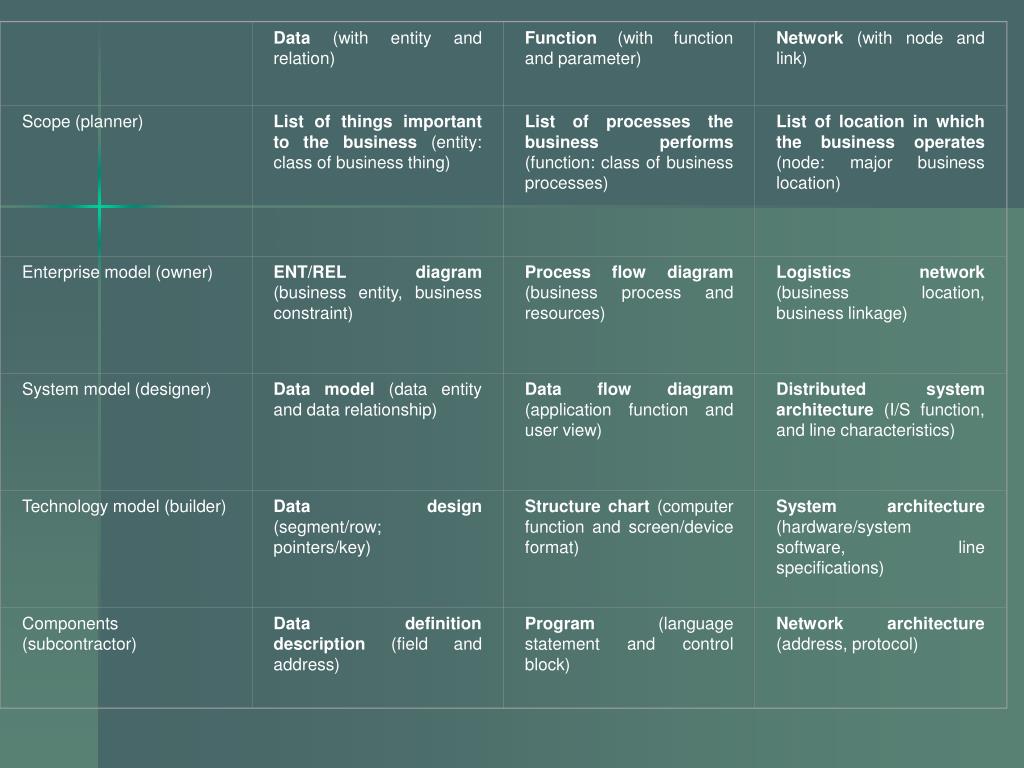The image size is (1024, 768).
Task: Select the Scope (planner) row label
Action: [x=82, y=121]
